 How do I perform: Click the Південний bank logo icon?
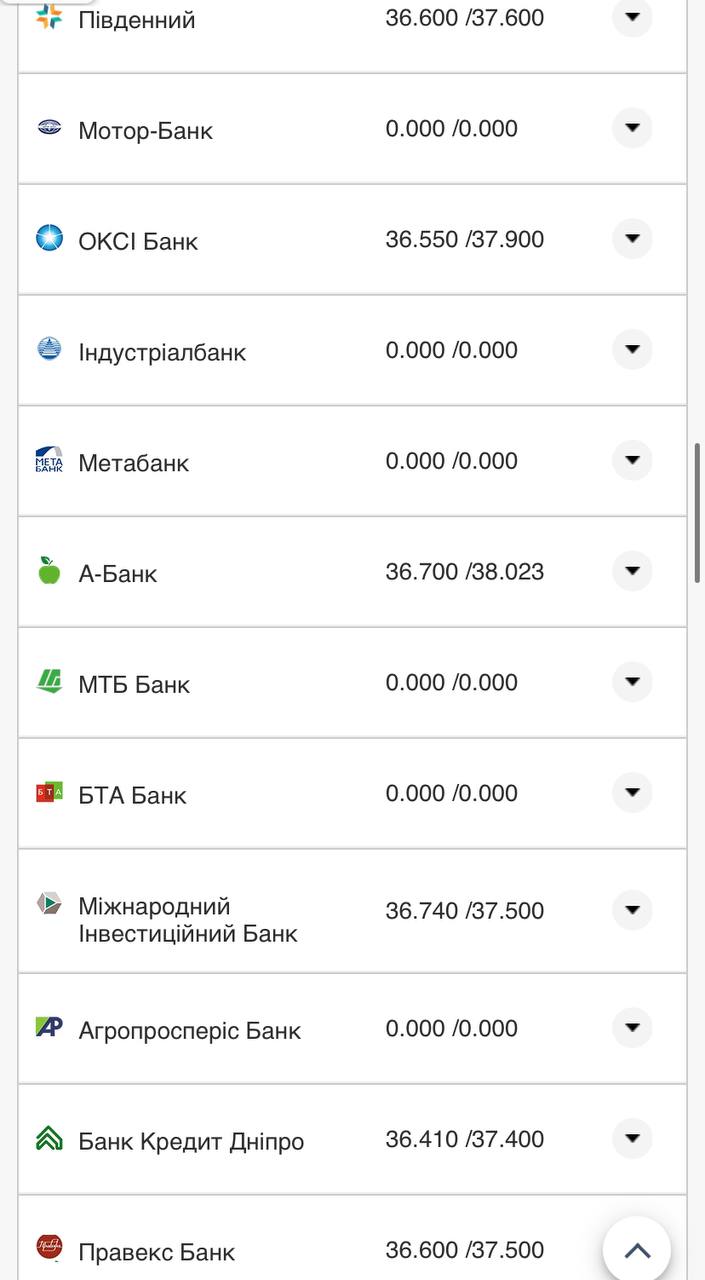click(x=49, y=17)
